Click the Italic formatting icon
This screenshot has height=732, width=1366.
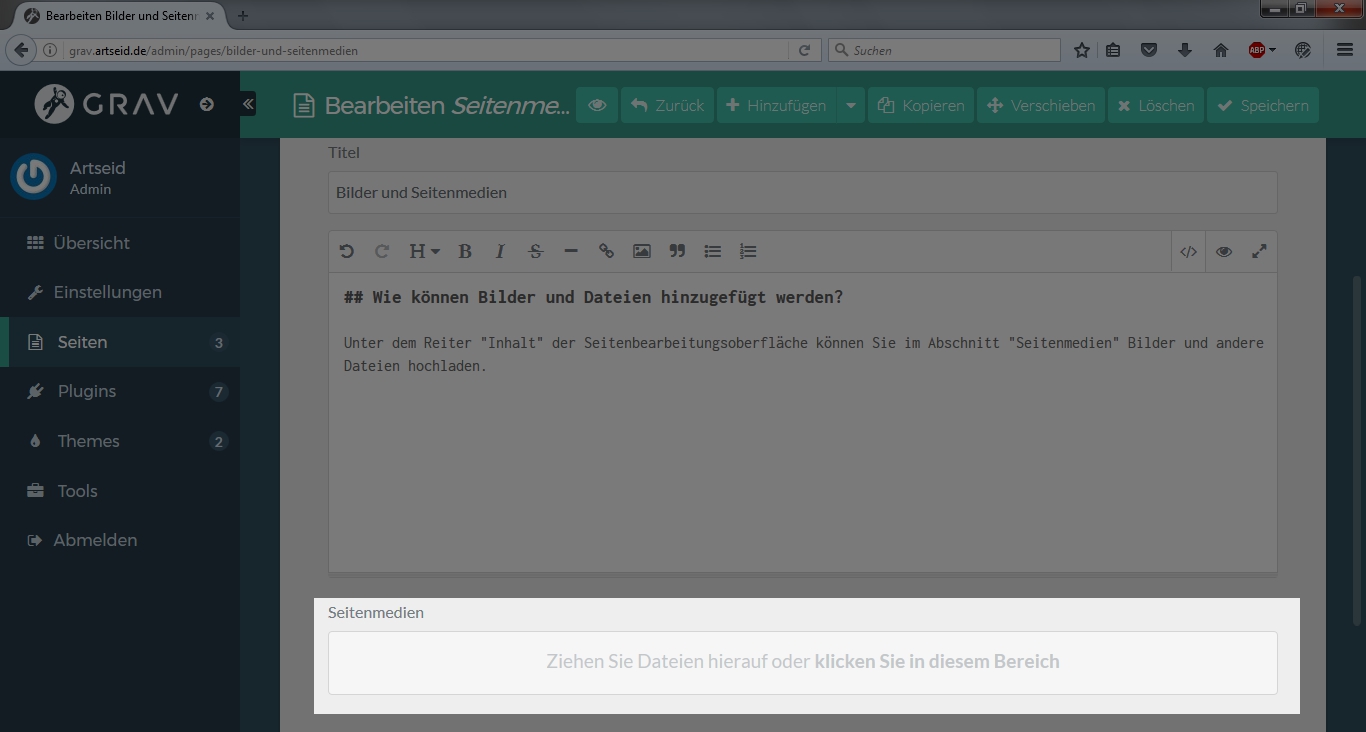[x=500, y=252]
